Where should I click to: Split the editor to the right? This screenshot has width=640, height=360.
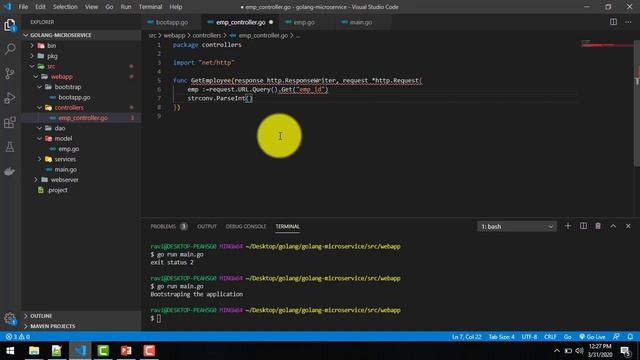[x=613, y=22]
